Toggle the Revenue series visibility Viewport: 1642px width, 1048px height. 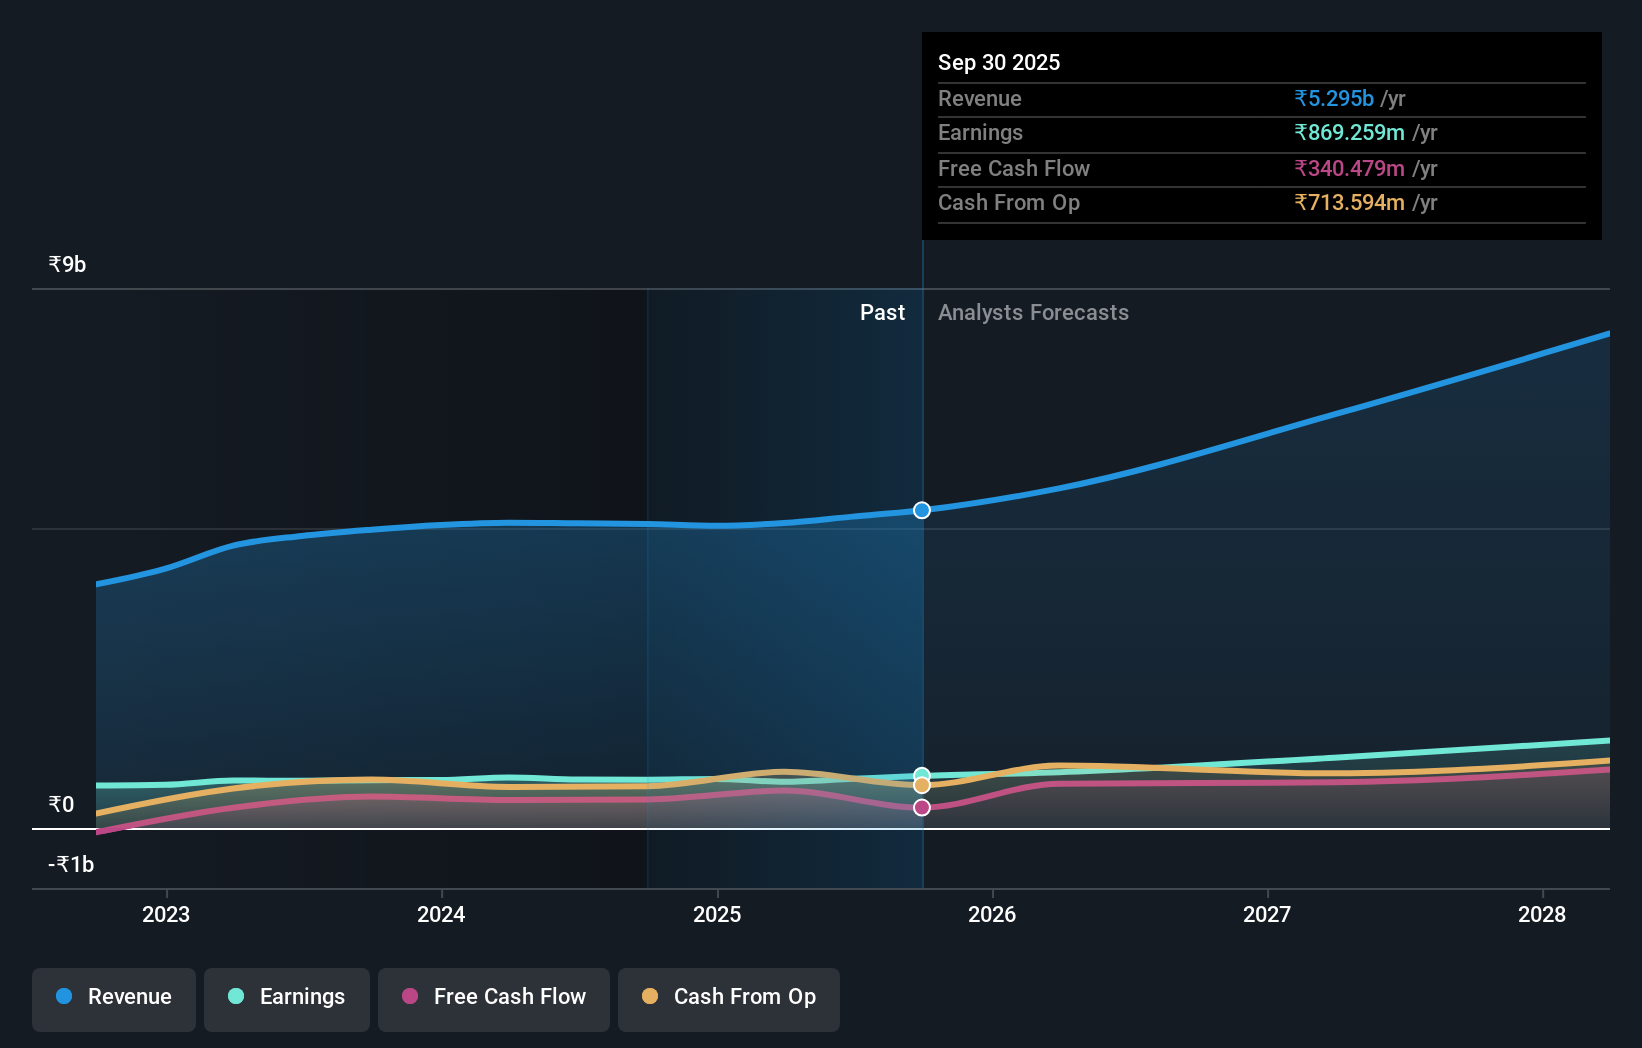click(x=113, y=999)
